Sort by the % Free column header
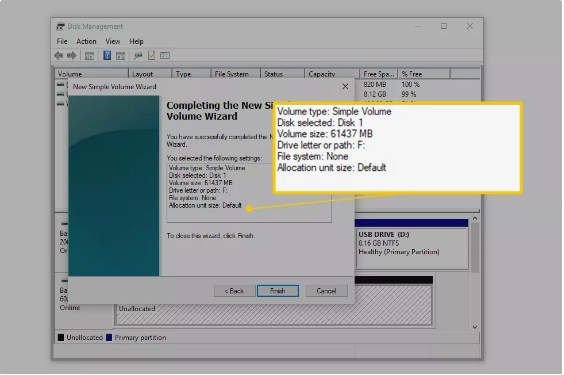 424,74
